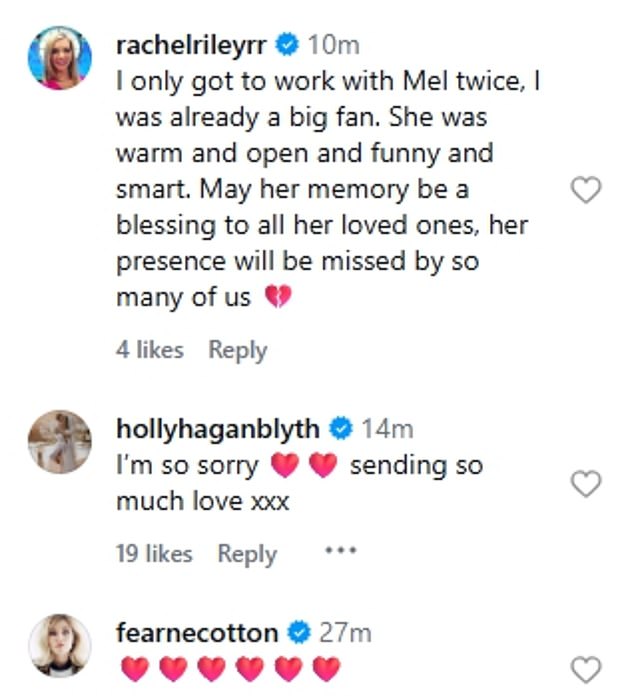Viewport: 634px width, 696px height.
Task: View the 19 likes on hollyhaganblyth's comment
Action: coord(154,554)
